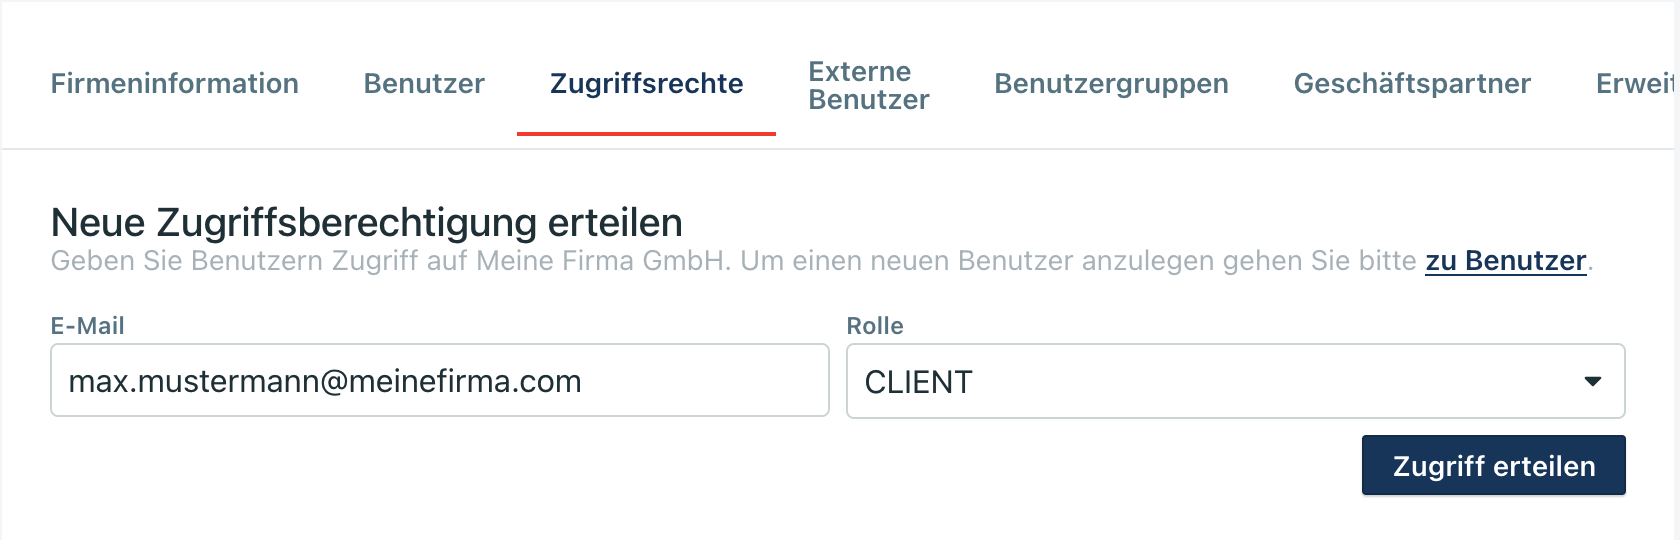Show the Geschäftspartner tab
This screenshot has width=1680, height=540.
[x=1412, y=84]
